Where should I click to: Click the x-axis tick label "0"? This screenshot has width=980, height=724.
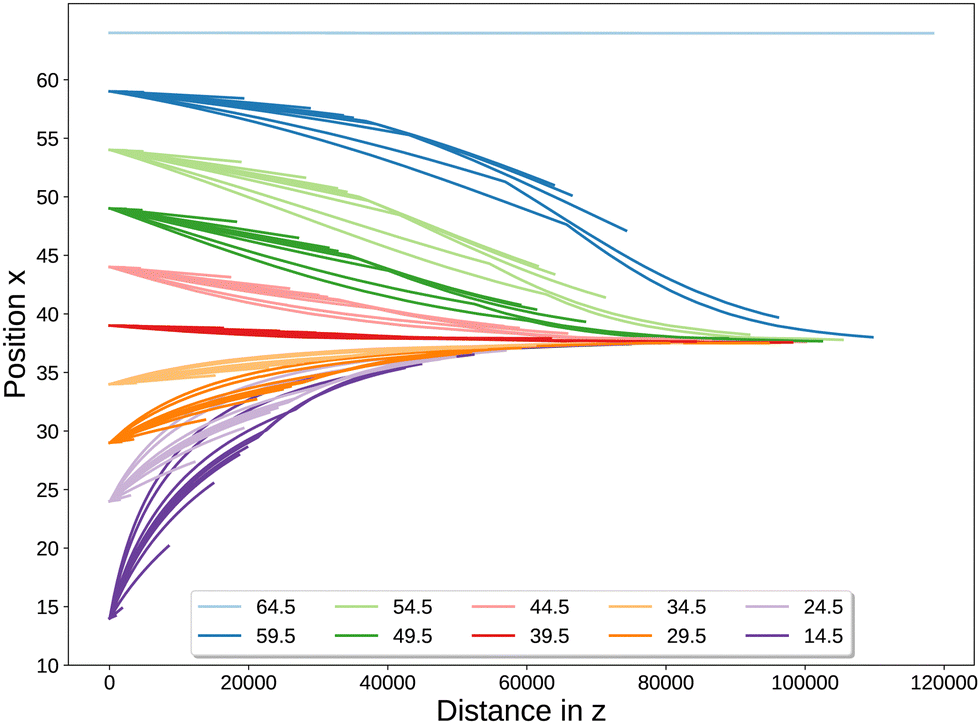click(109, 683)
